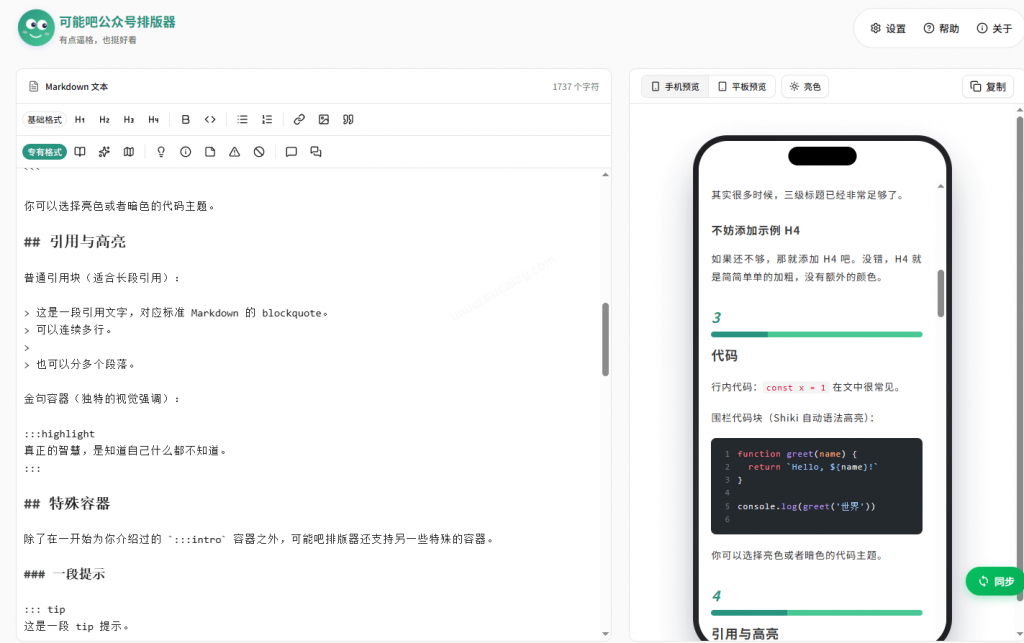Image resolution: width=1024 pixels, height=643 pixels.
Task: Click the dark code block in the phone preview
Action: (x=816, y=486)
